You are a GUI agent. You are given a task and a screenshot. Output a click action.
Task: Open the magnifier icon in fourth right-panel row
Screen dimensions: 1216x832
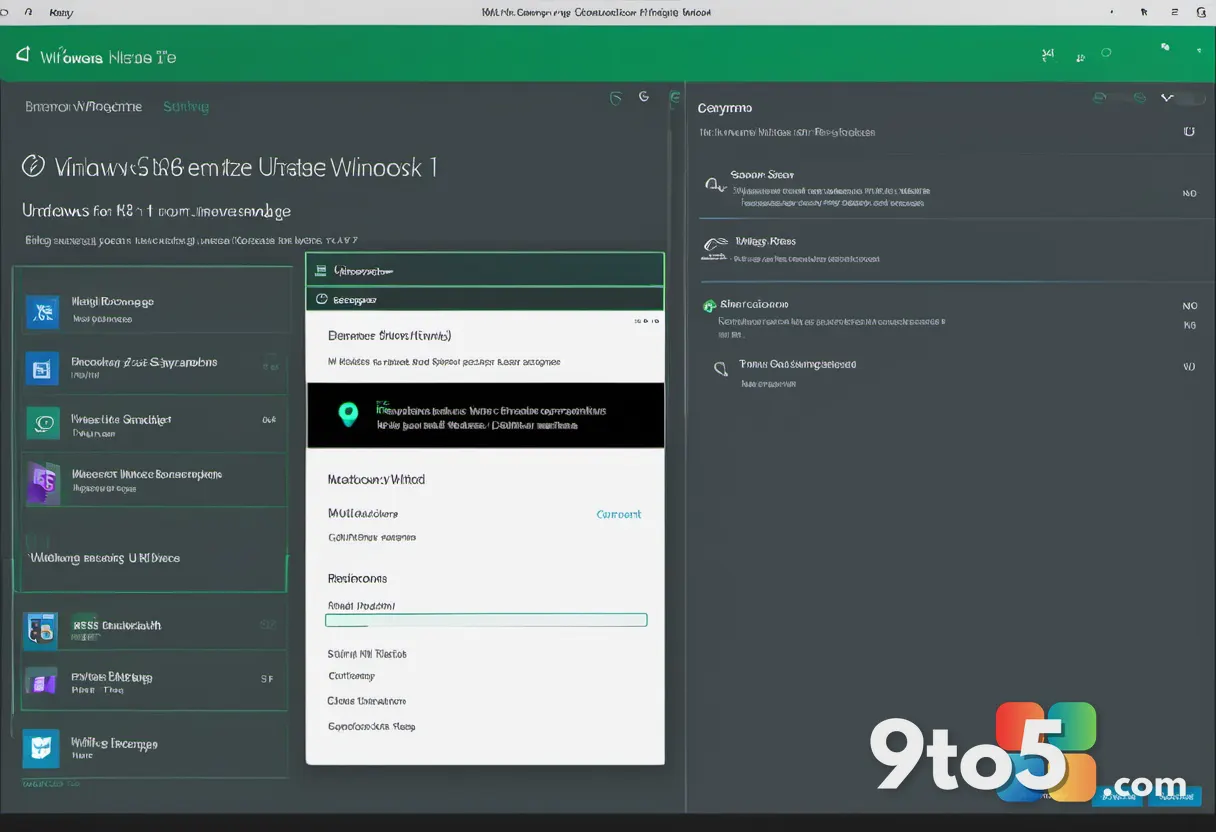720,369
